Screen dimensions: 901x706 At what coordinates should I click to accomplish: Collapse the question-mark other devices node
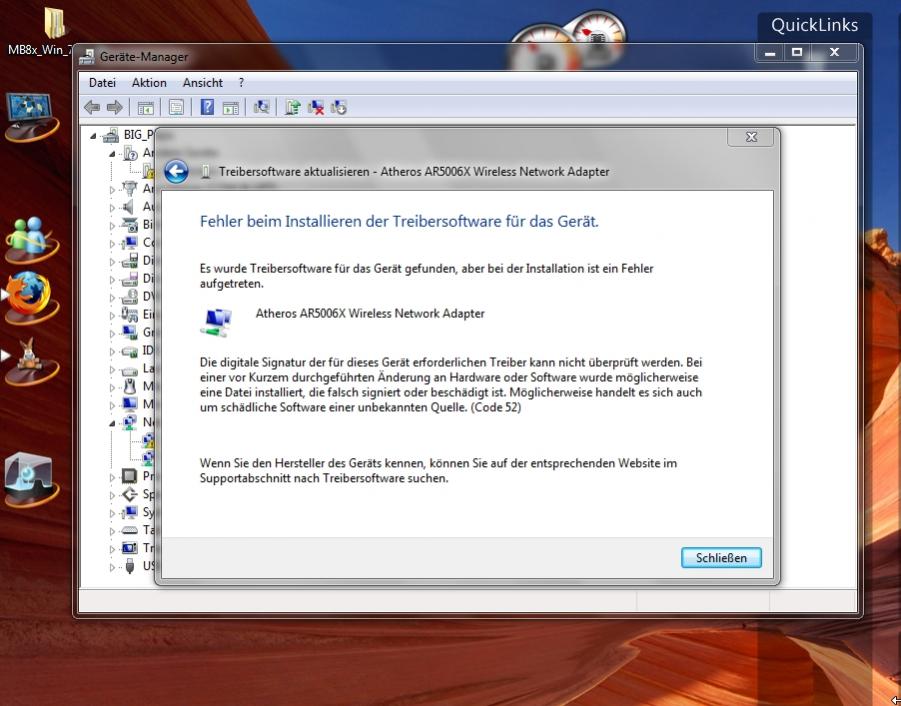[x=112, y=154]
